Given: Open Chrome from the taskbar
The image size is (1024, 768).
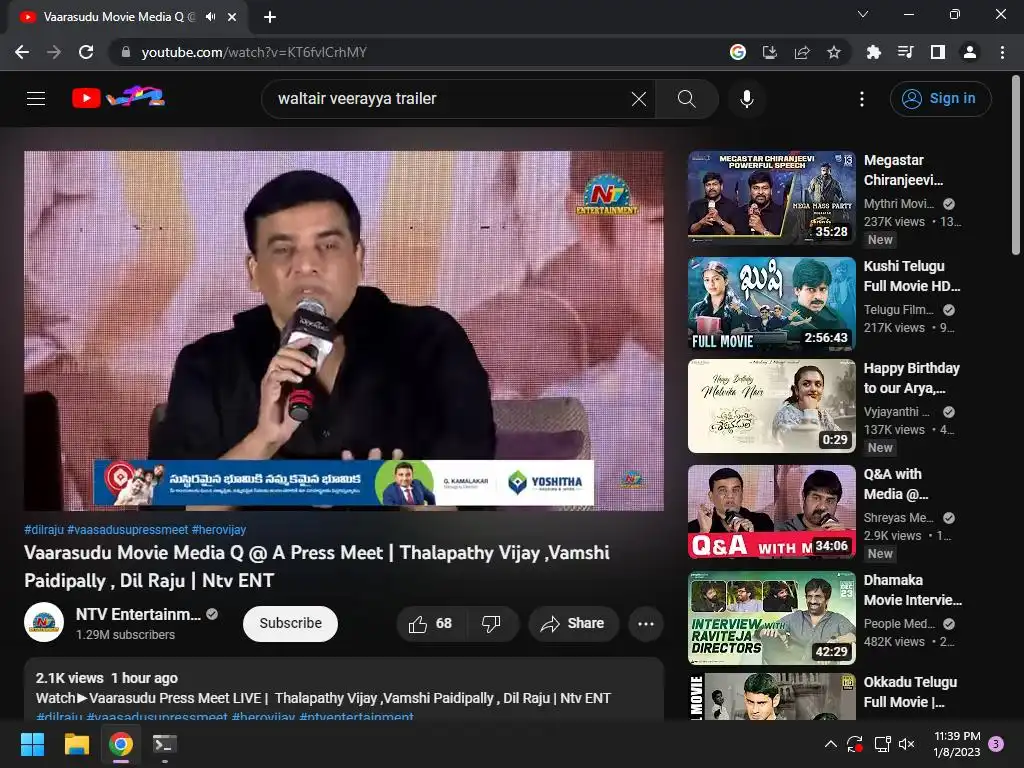Looking at the screenshot, I should point(121,744).
